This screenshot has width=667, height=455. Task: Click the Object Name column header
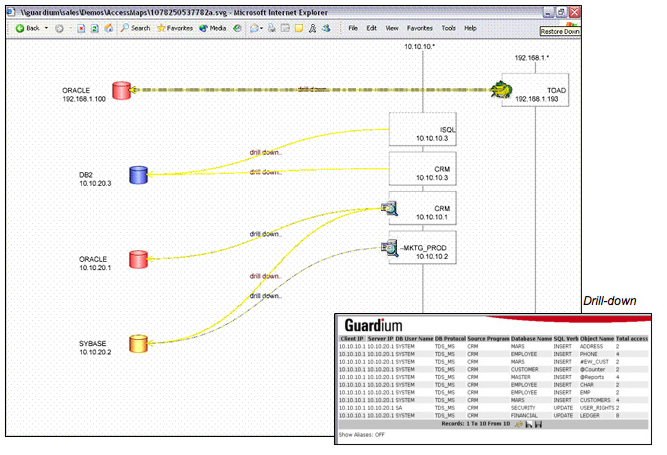597,338
